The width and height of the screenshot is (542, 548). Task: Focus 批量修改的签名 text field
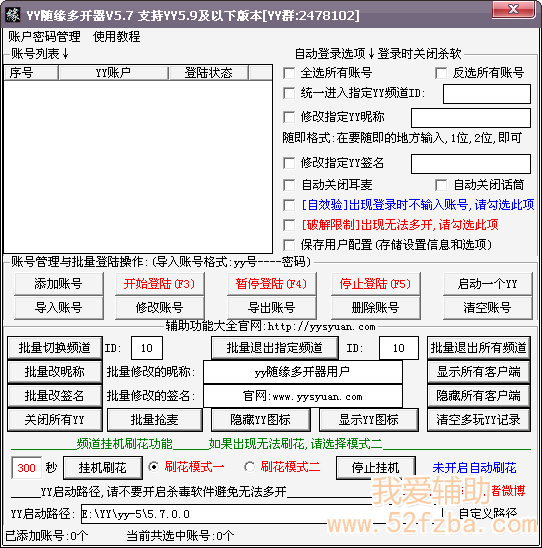(303, 396)
